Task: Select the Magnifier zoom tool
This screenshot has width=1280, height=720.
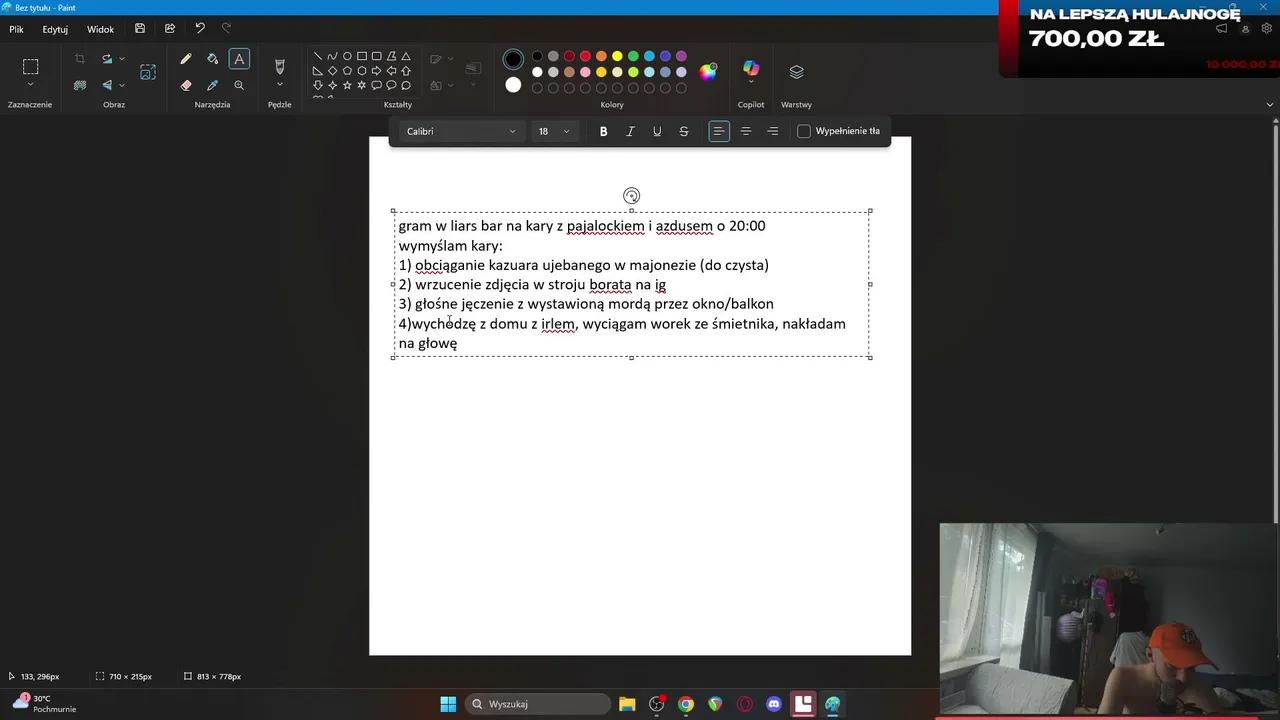Action: tap(239, 85)
